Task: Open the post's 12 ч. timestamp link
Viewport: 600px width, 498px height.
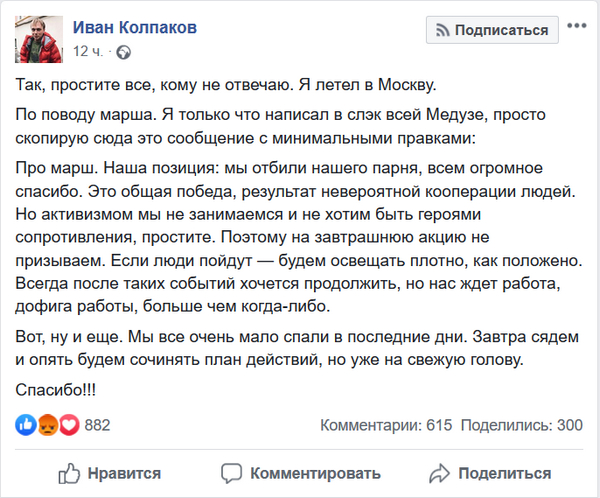Action: [85, 49]
